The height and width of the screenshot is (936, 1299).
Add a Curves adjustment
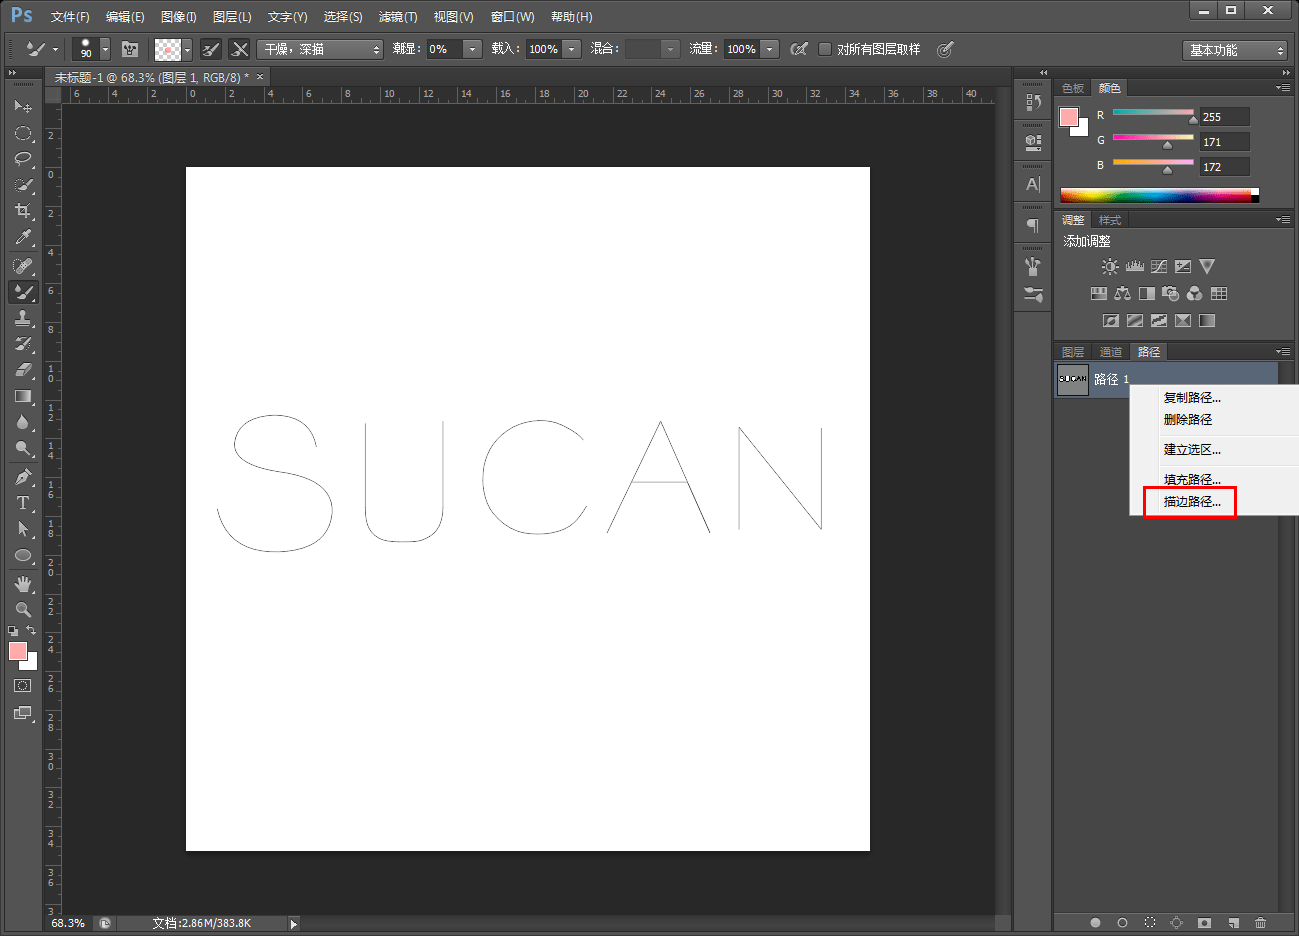click(1159, 267)
